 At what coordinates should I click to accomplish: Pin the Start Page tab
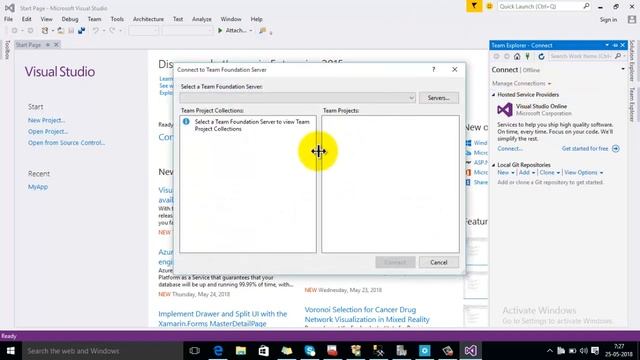(x=48, y=44)
